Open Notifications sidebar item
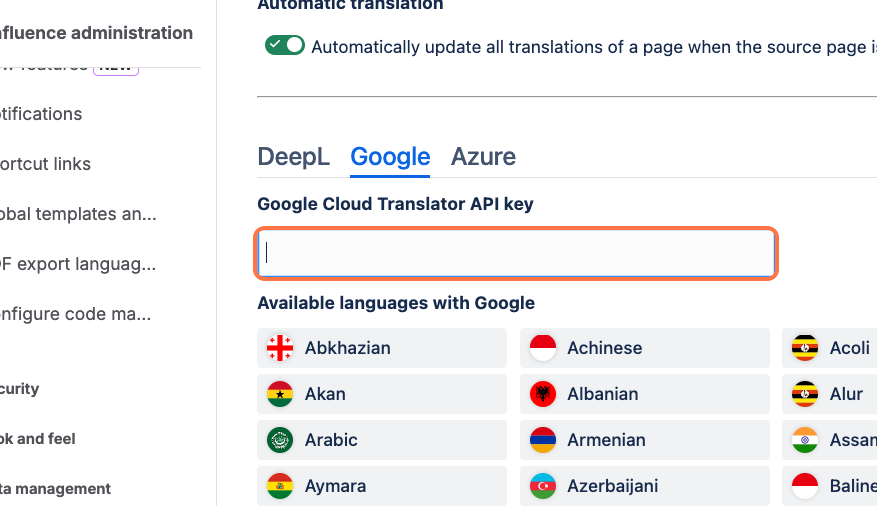877x506 pixels. 41,114
